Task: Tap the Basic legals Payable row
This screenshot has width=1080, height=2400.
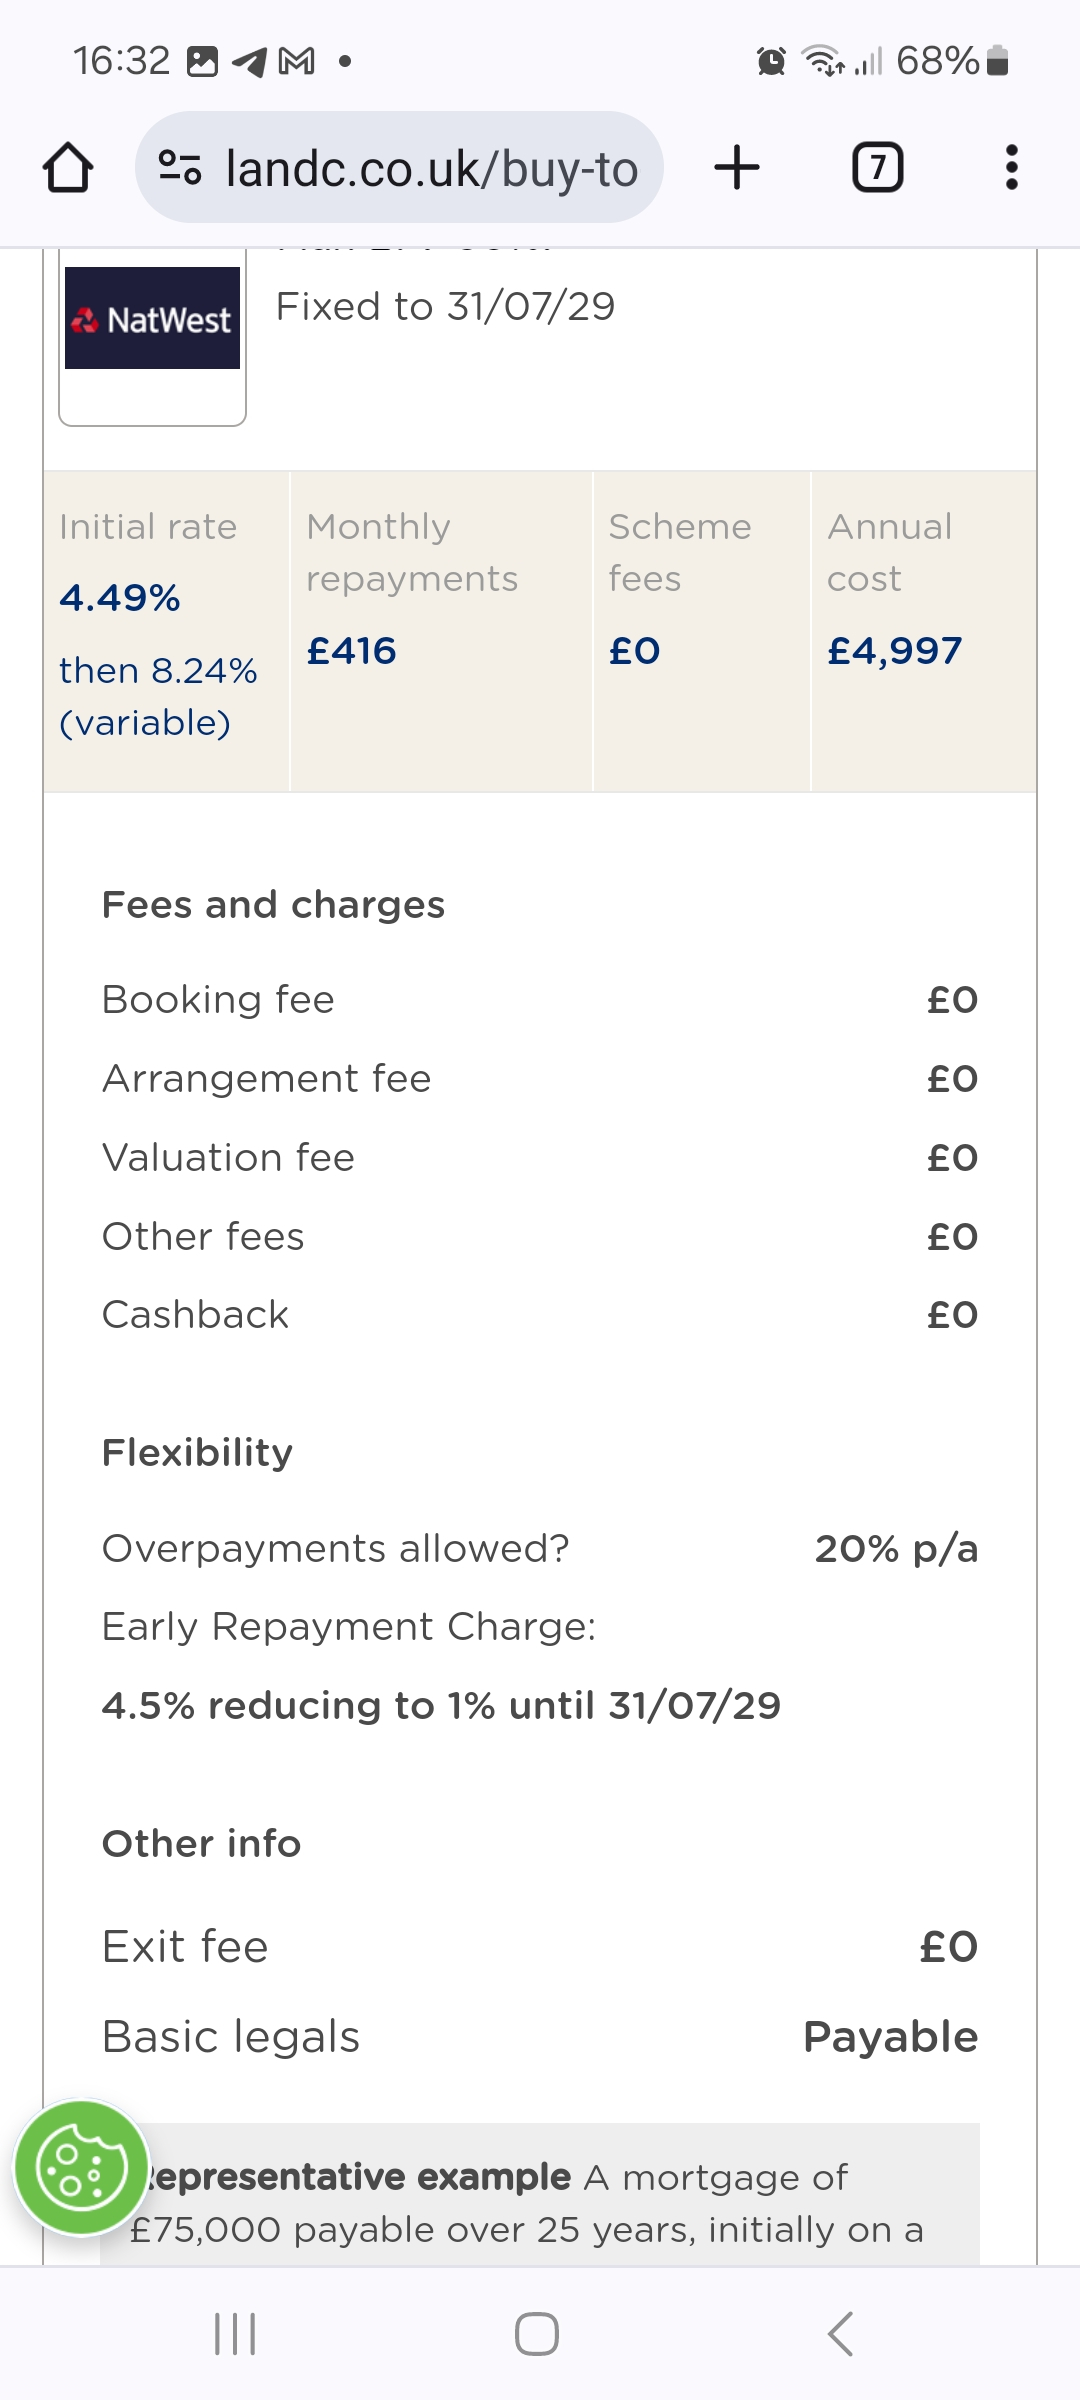Action: click(540, 2037)
